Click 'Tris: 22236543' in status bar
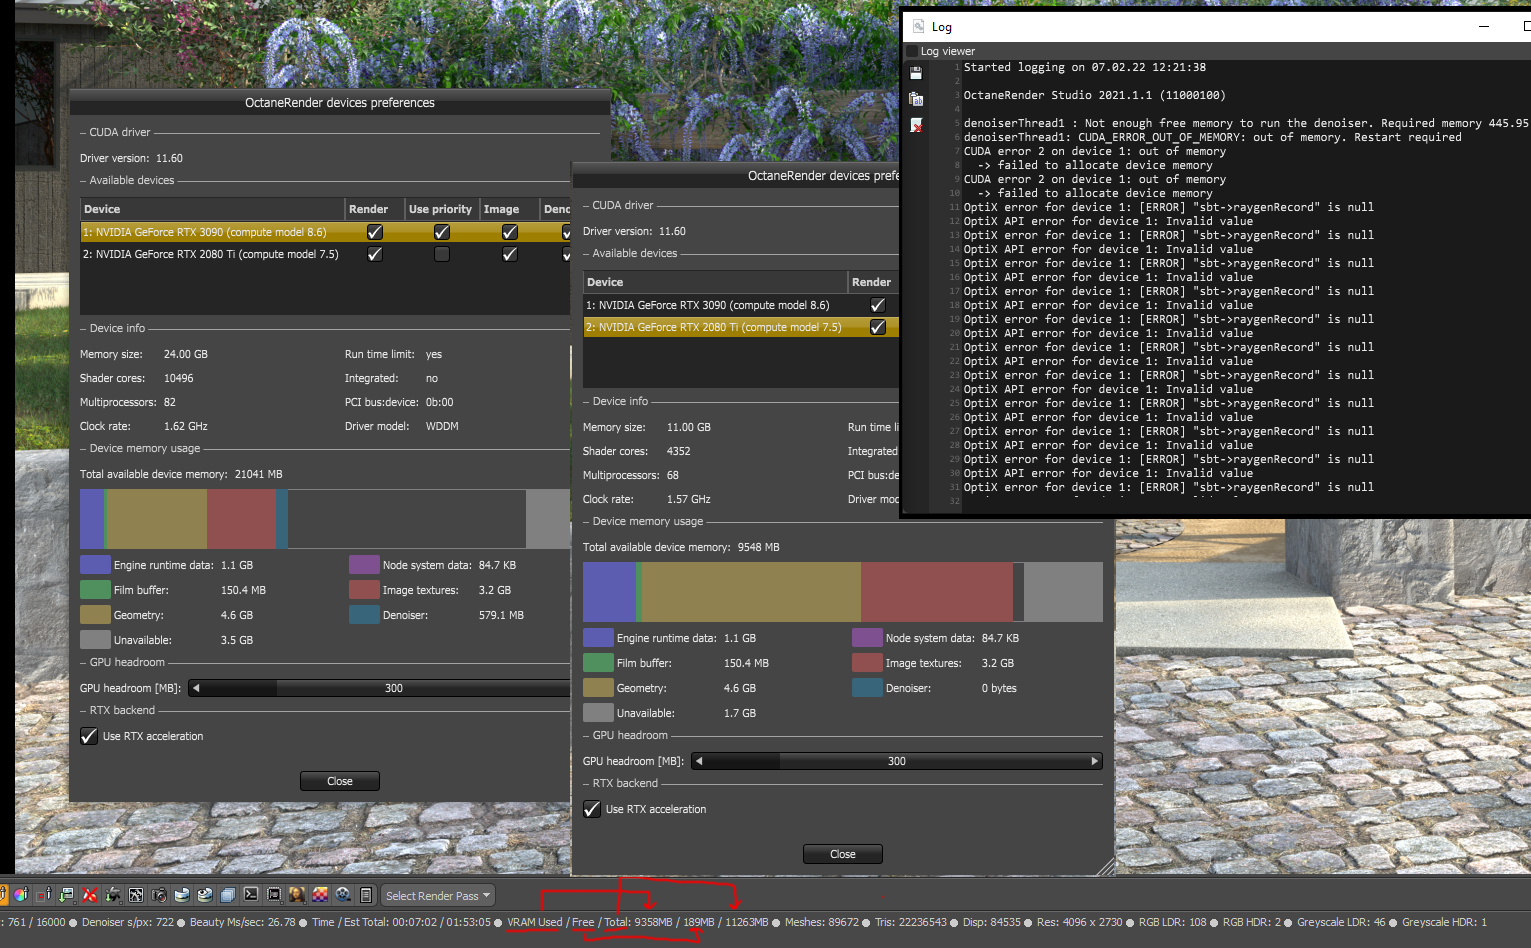Screen dimensions: 1531x948 pos(910,922)
